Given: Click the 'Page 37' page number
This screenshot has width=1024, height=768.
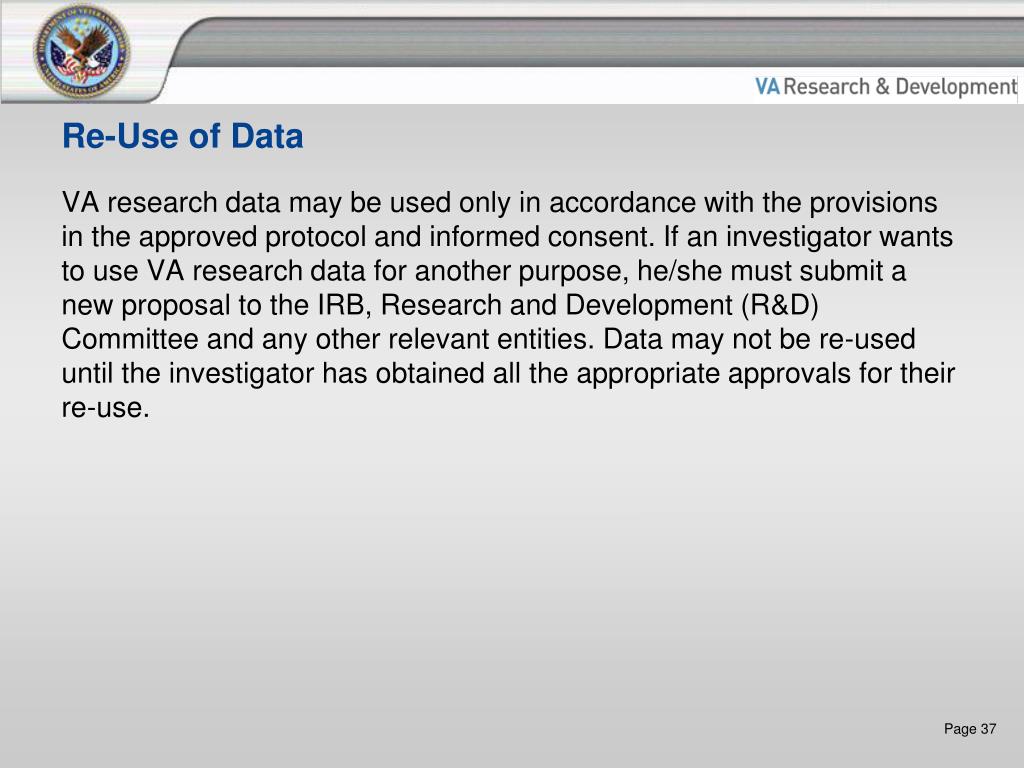Looking at the screenshot, I should click(970, 729).
